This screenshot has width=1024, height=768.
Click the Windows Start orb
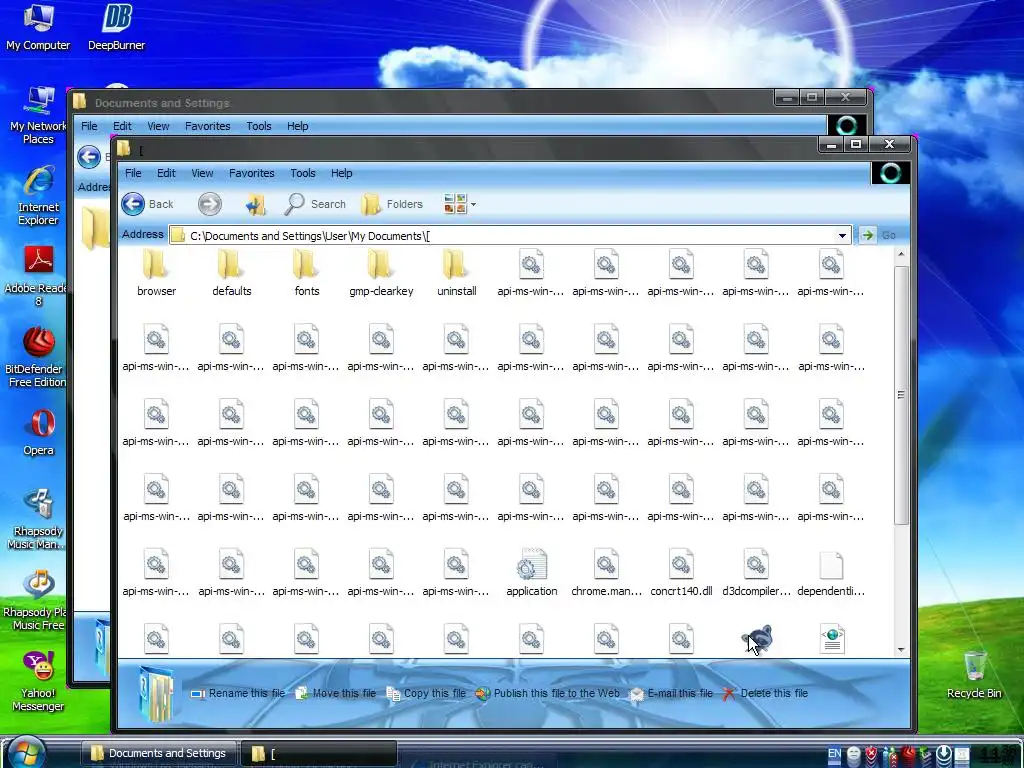click(26, 751)
